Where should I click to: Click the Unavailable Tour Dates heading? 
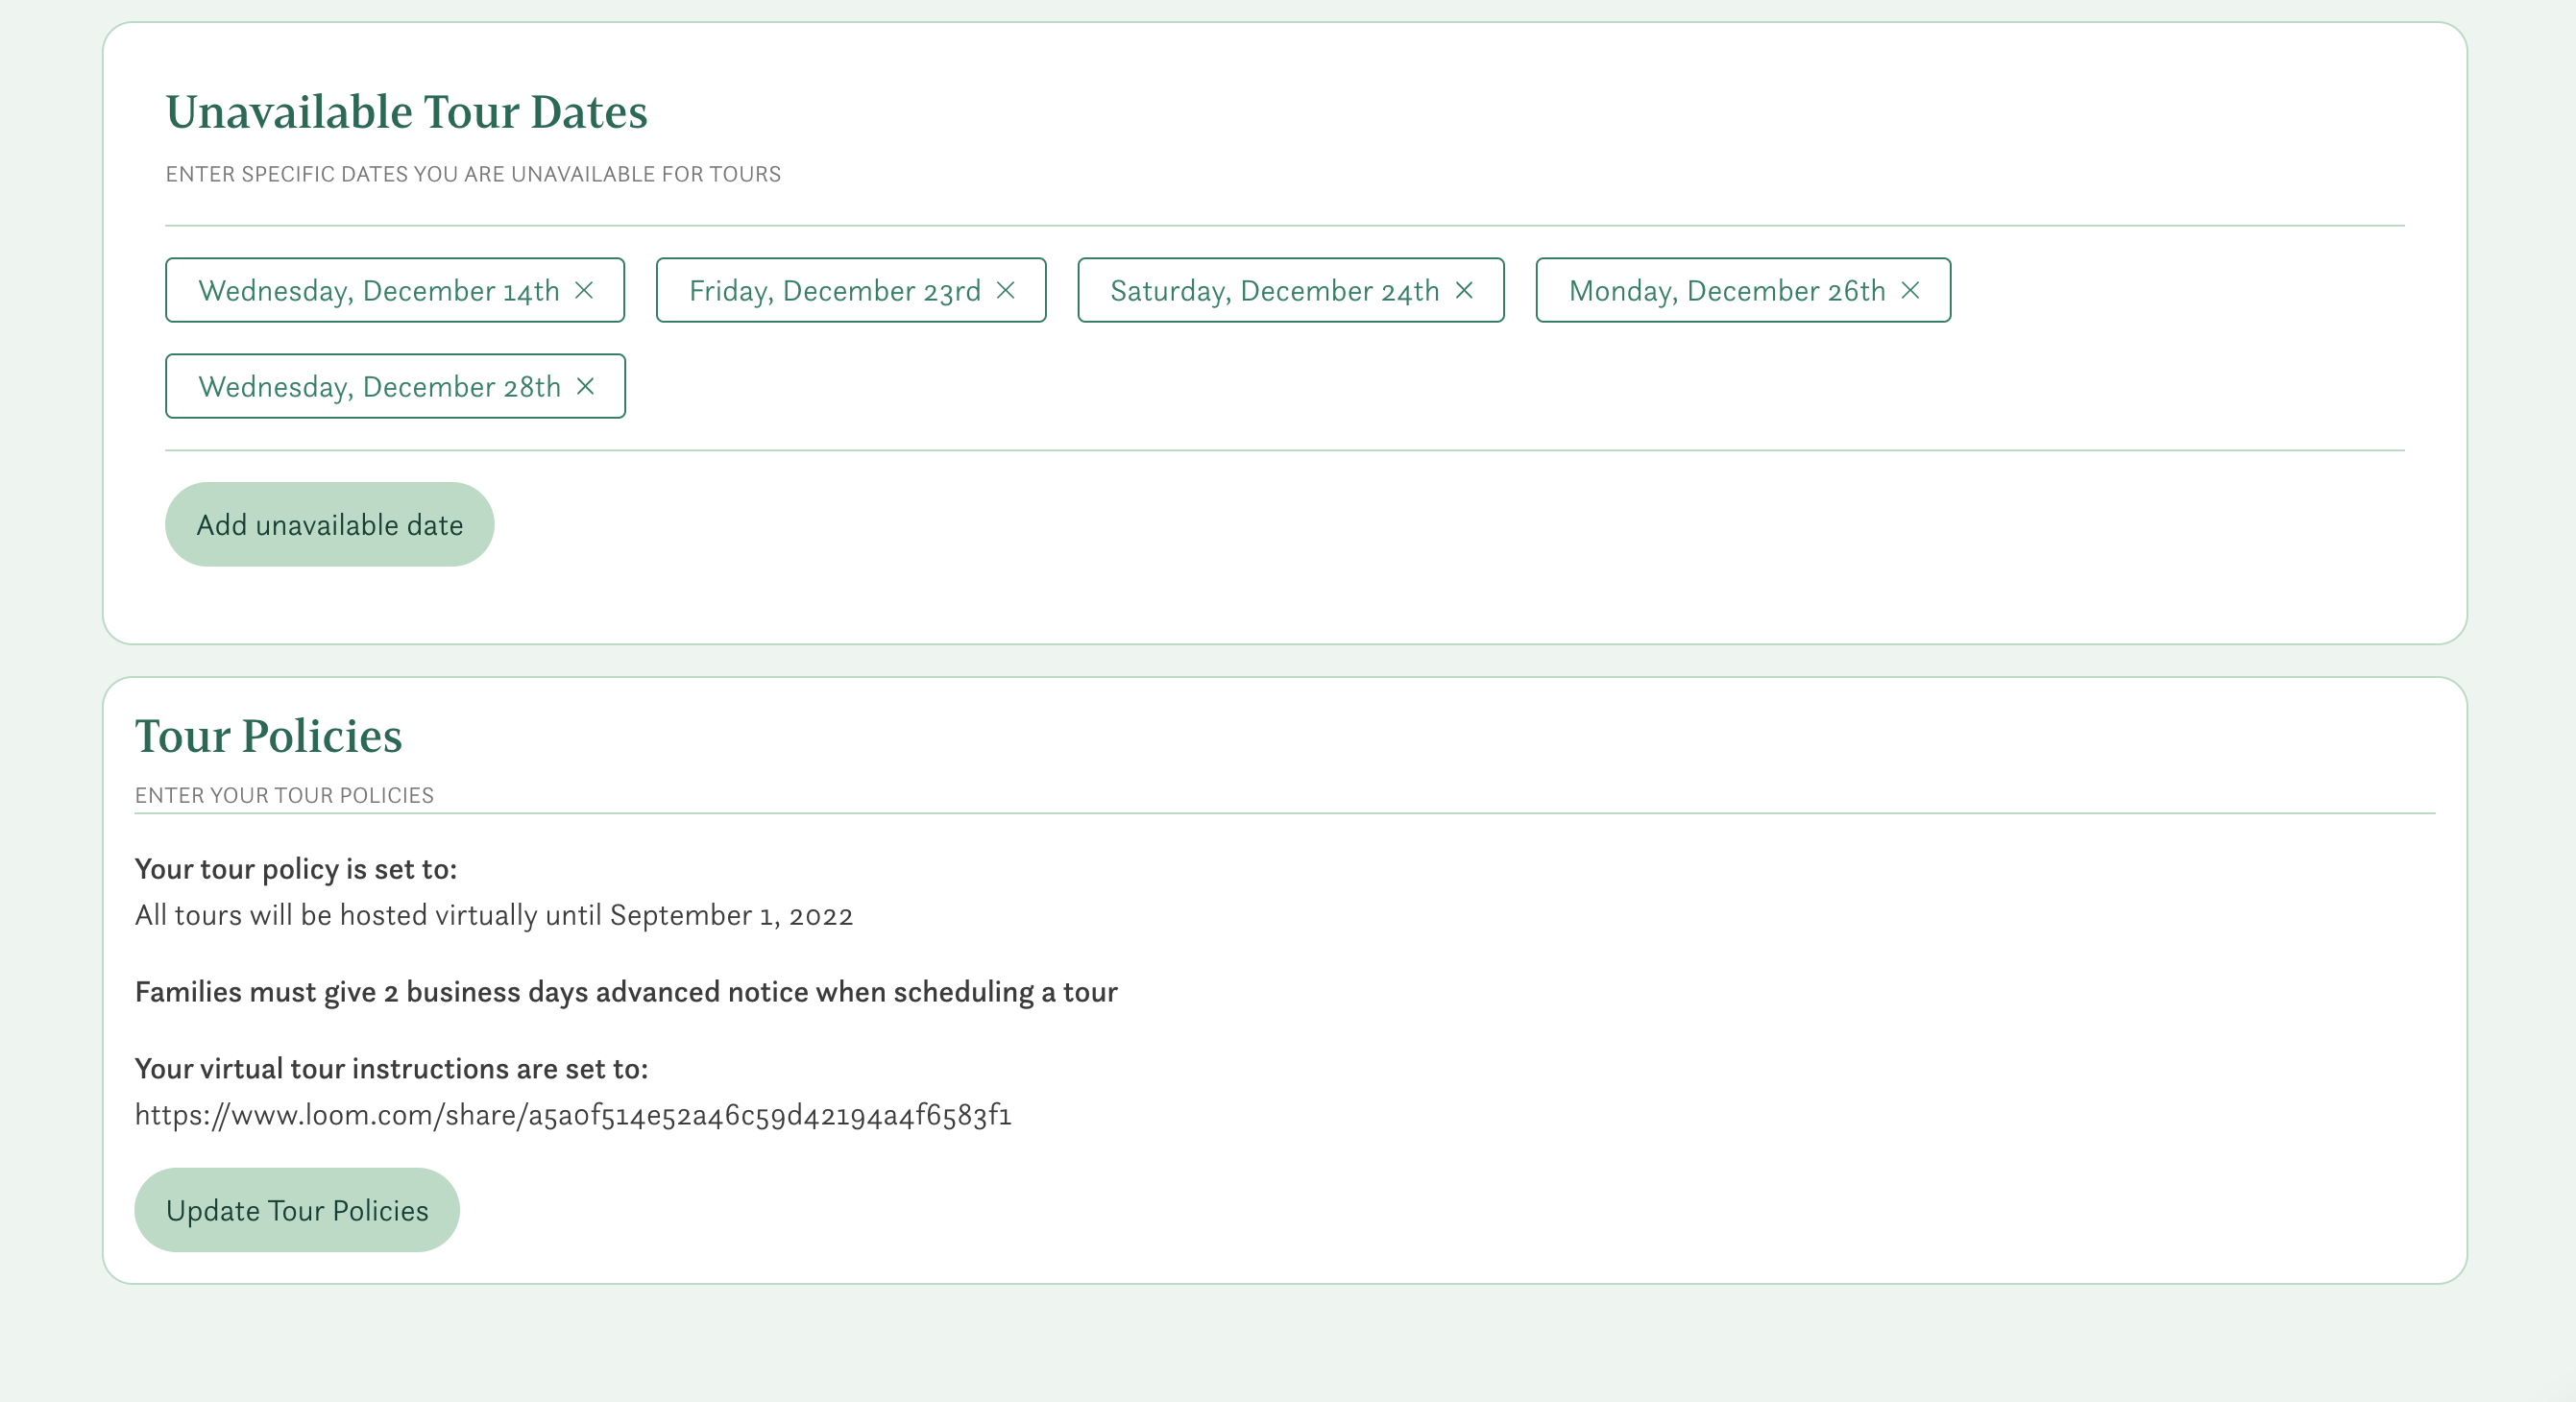(x=407, y=111)
